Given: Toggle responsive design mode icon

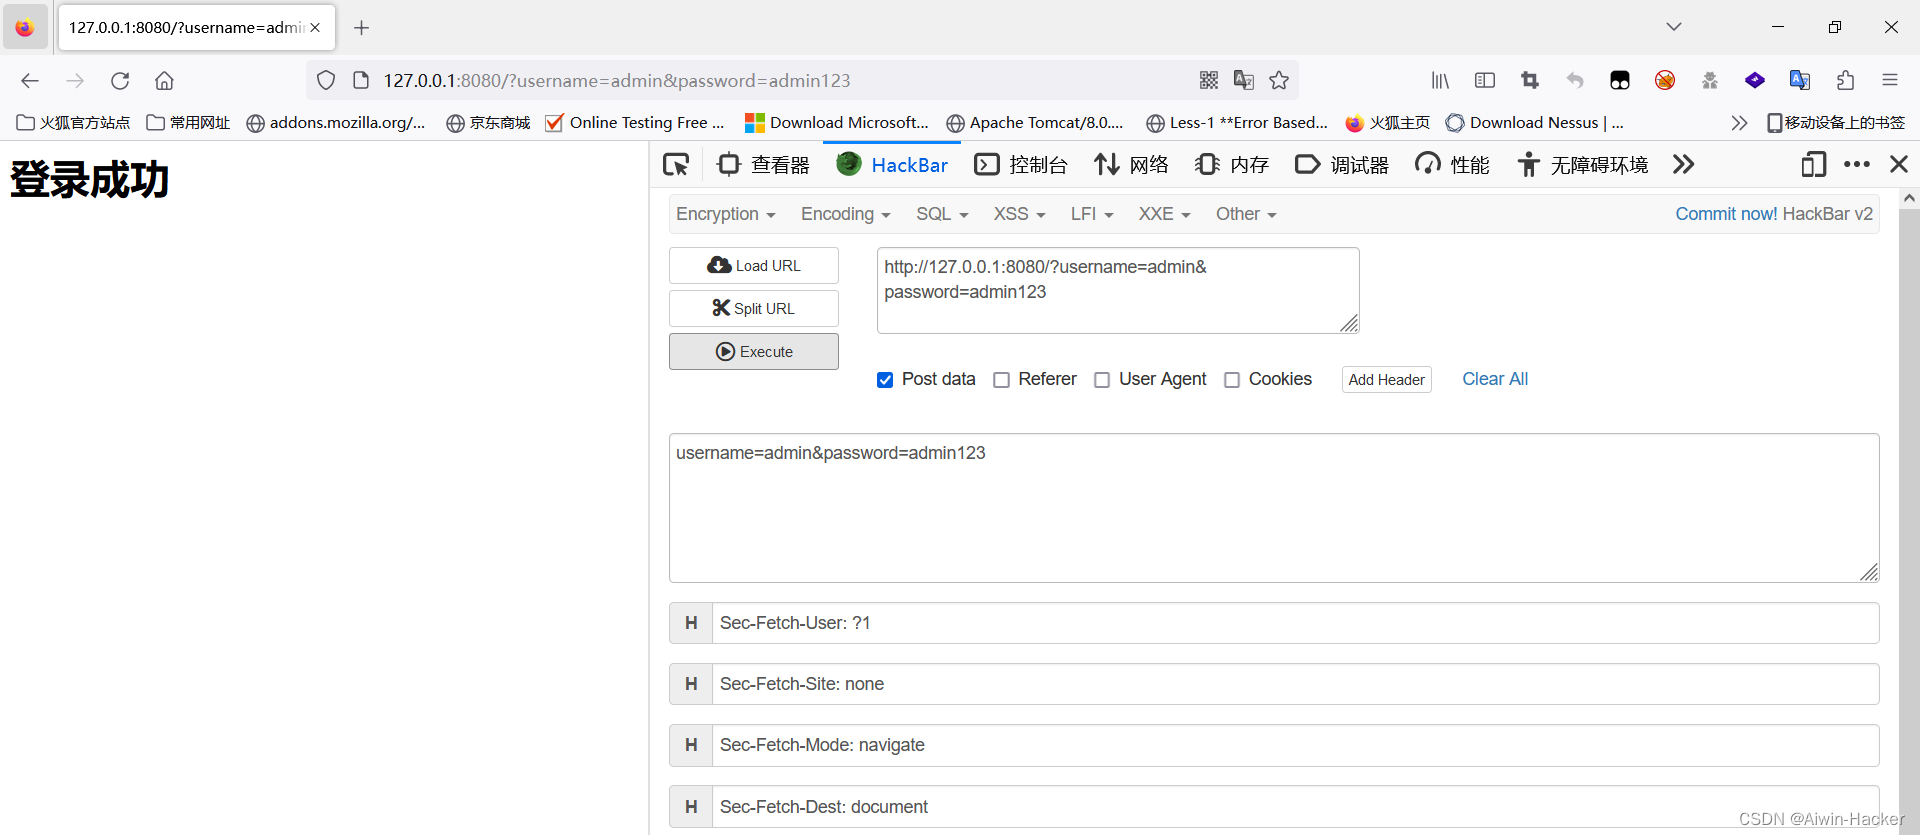Looking at the screenshot, I should pyautogui.click(x=1813, y=164).
